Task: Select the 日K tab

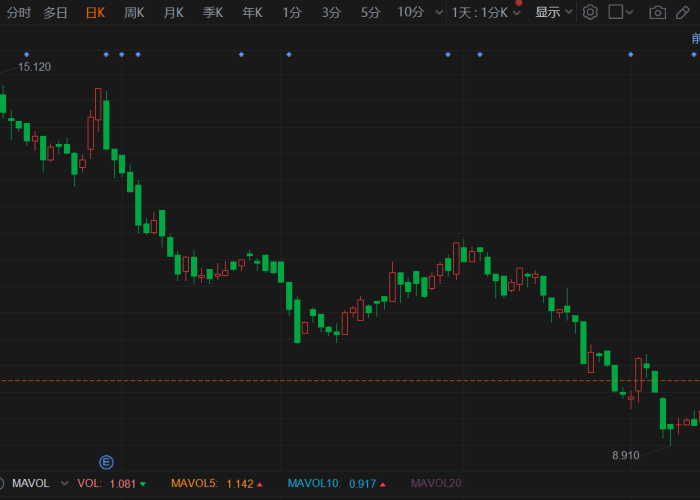Action: coord(96,13)
